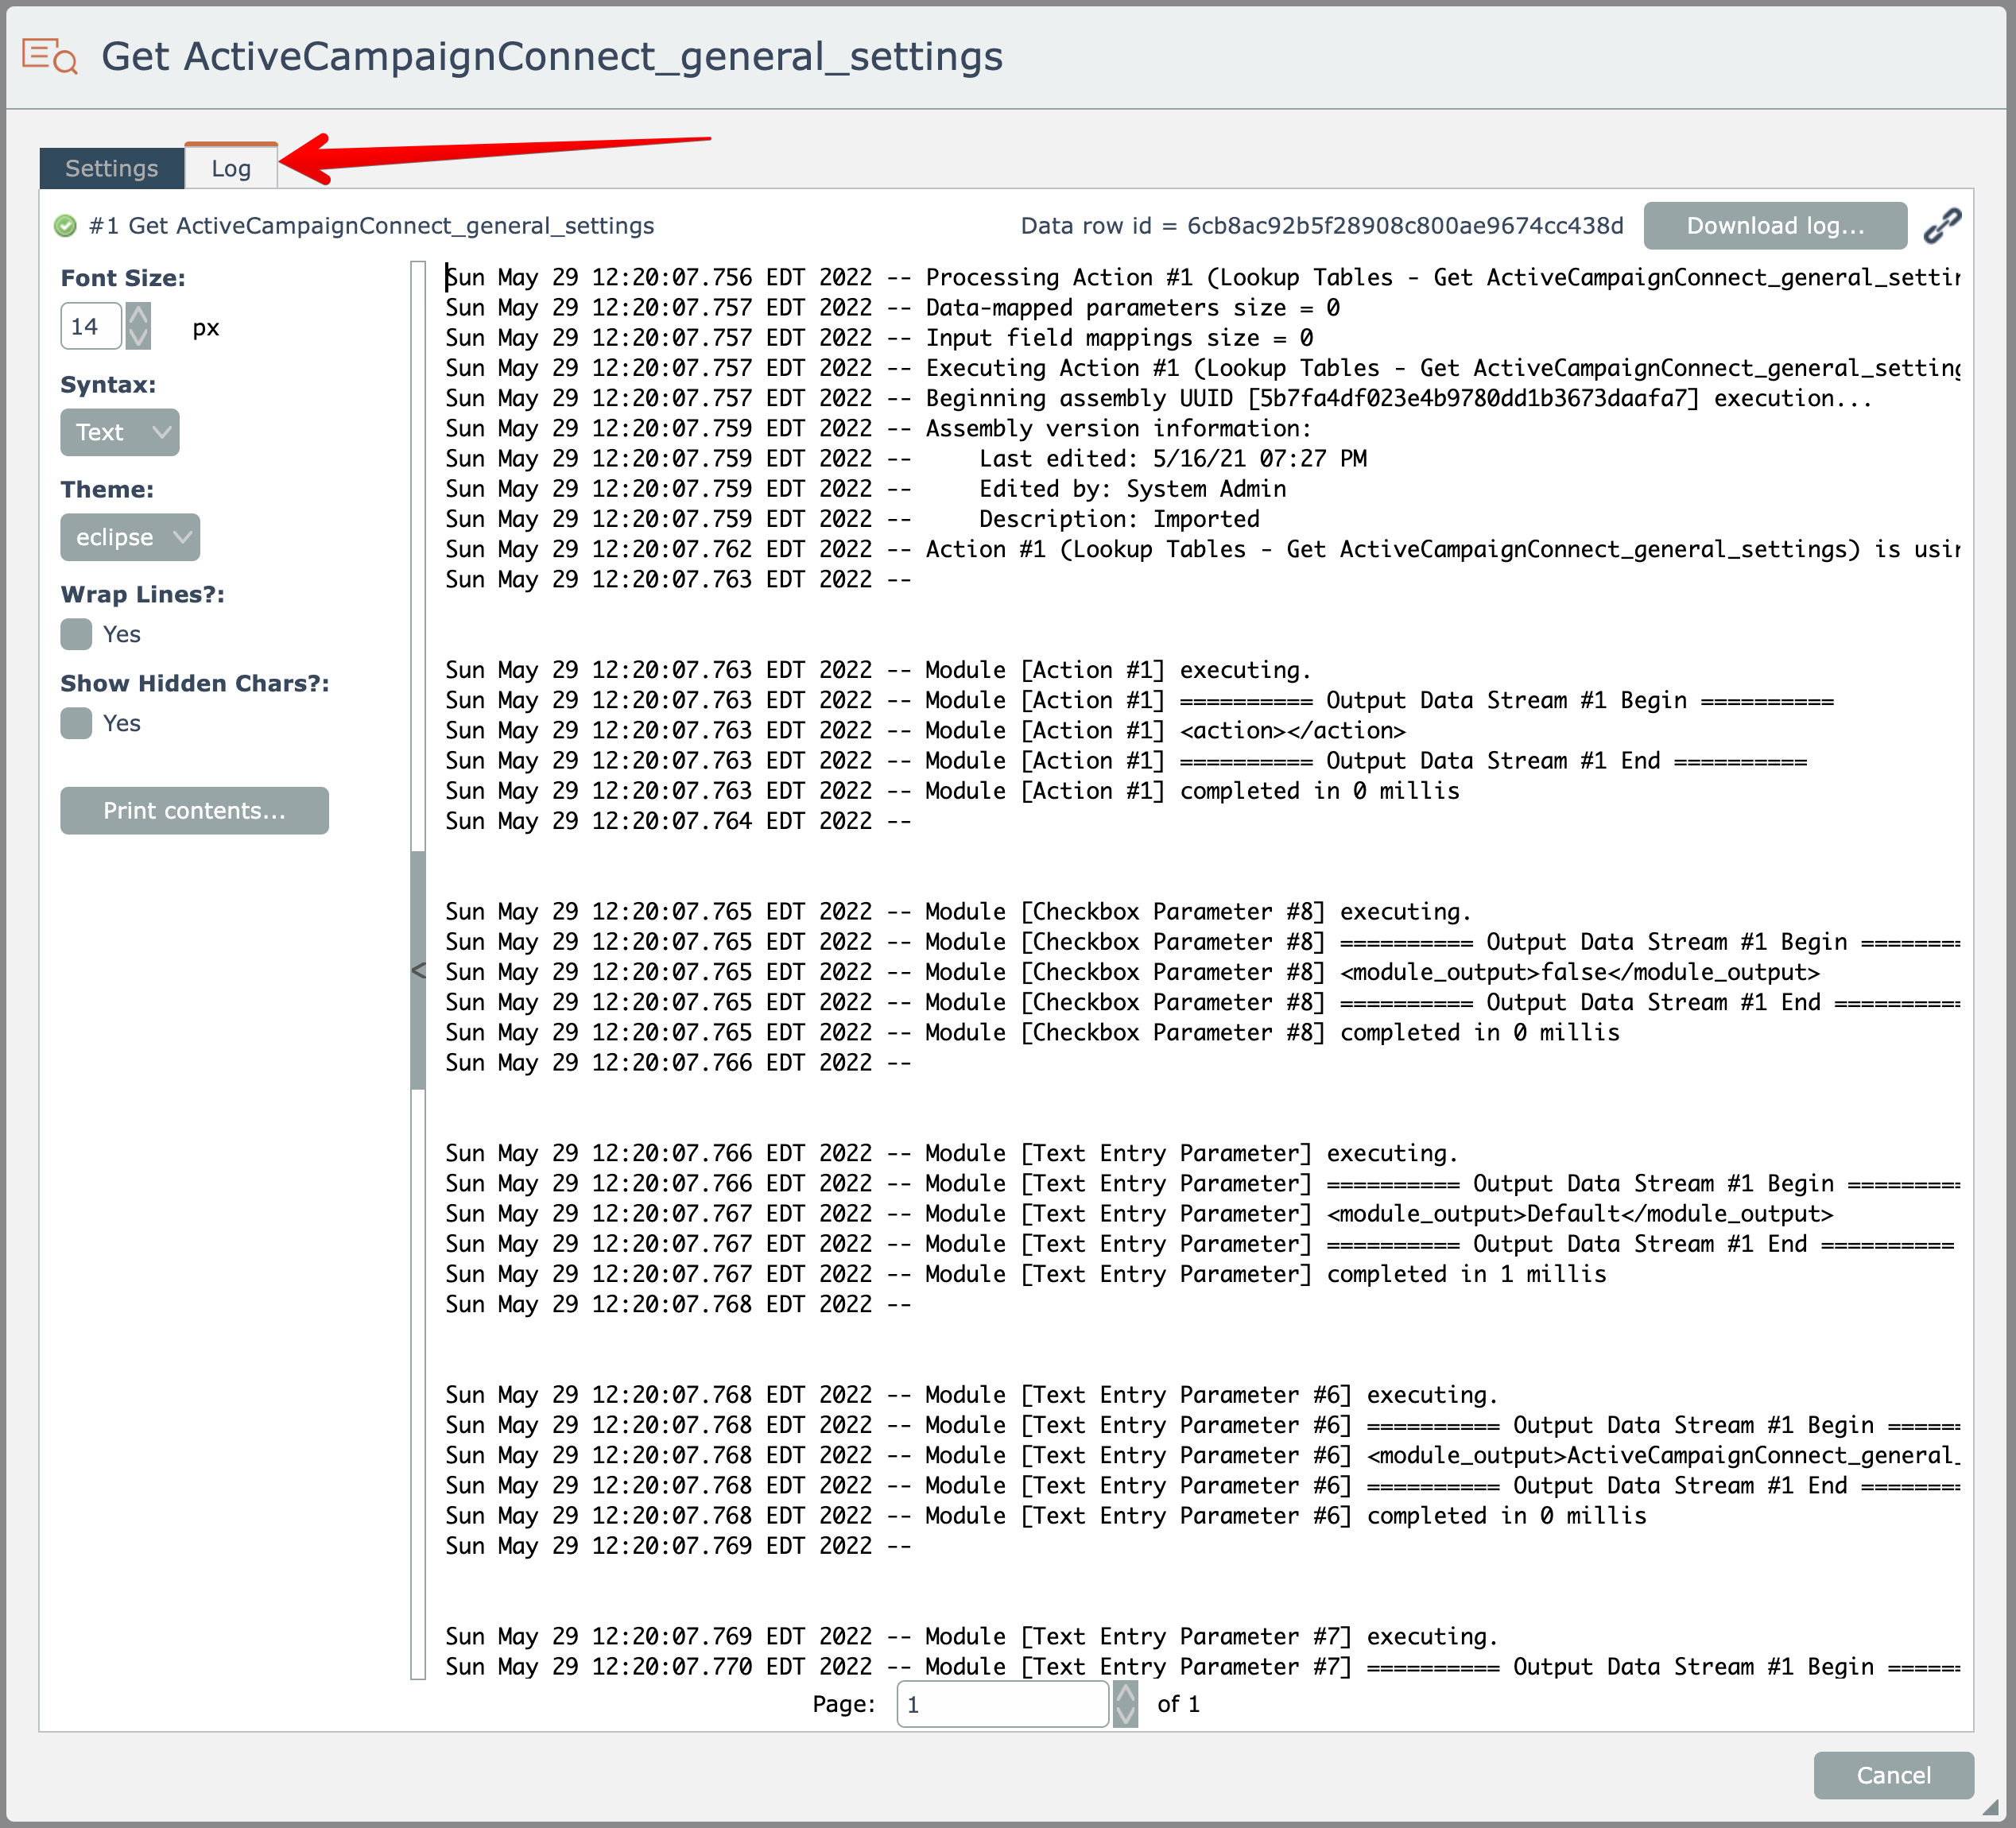Screen dimensions: 2016x1828
Task: Open the Theme dropdown set to eclipse
Action: [130, 537]
